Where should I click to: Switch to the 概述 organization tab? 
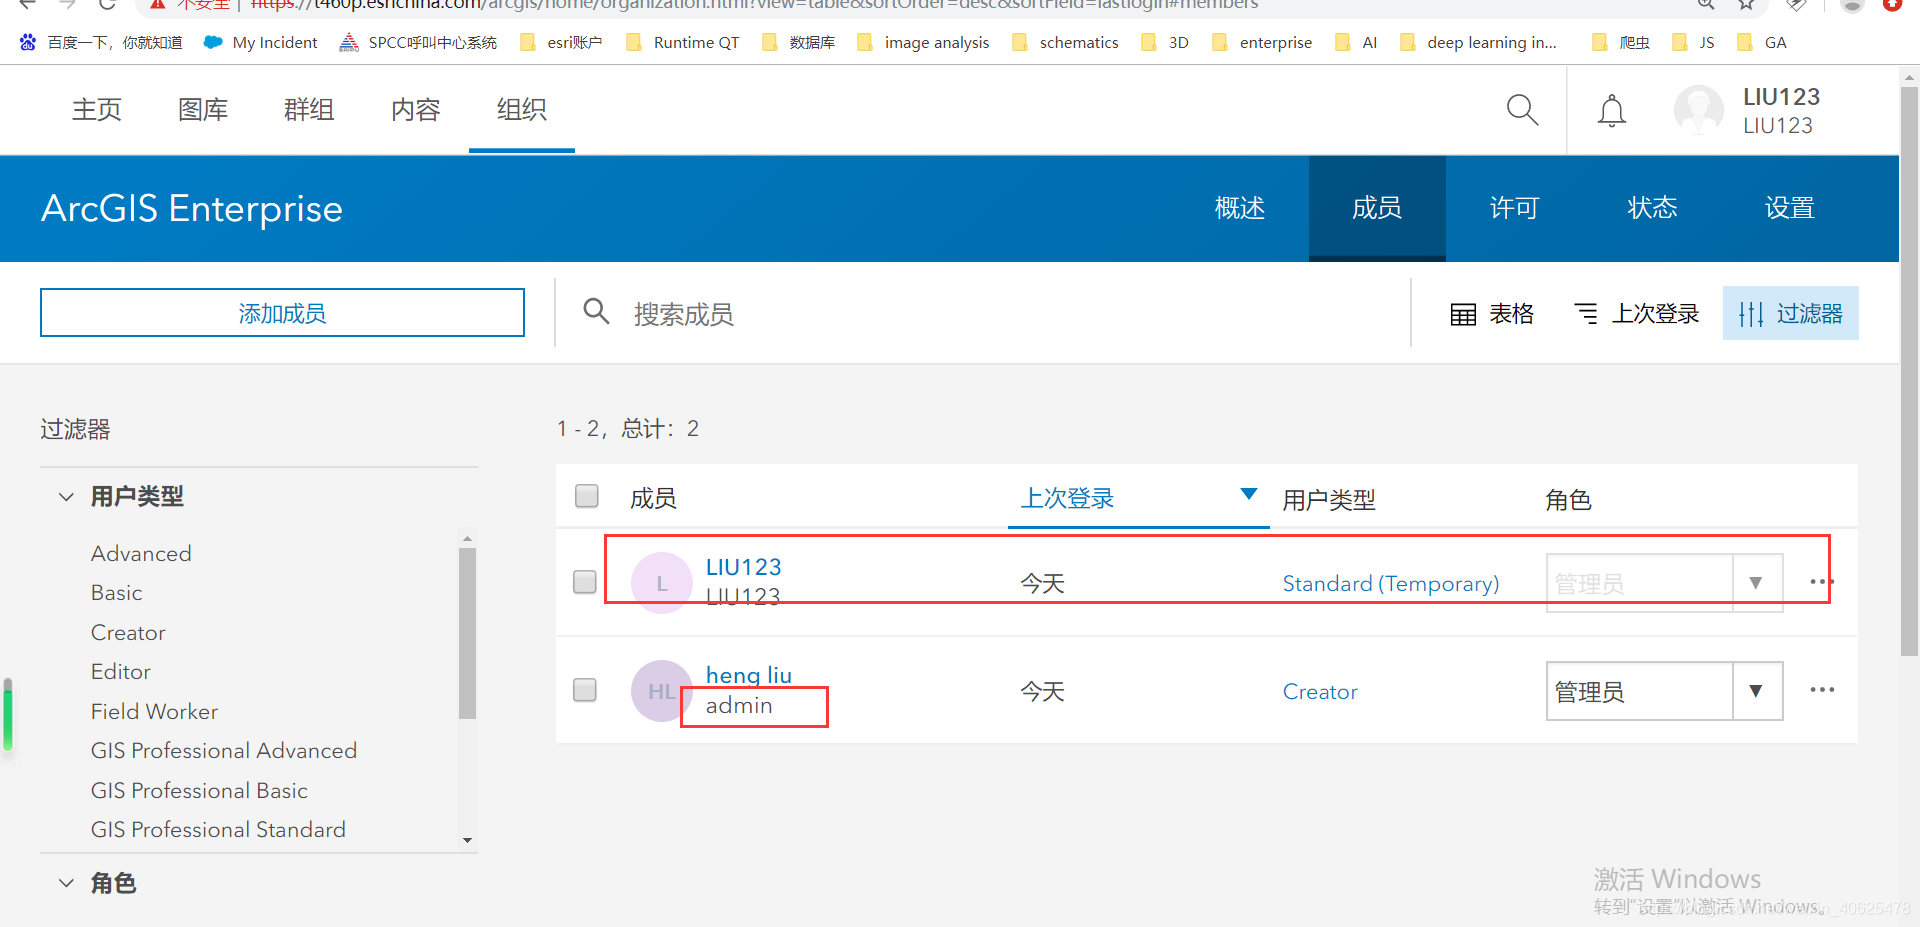[x=1240, y=208]
